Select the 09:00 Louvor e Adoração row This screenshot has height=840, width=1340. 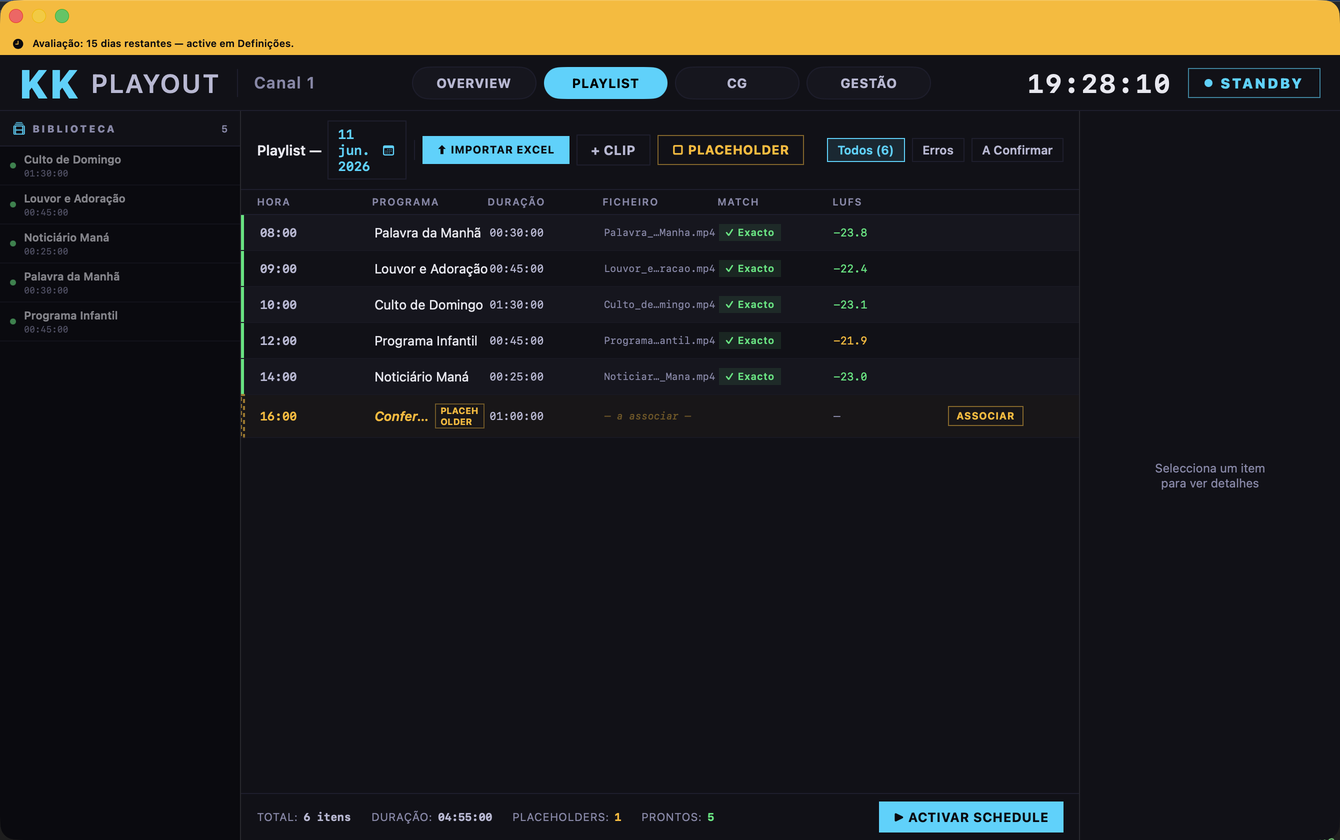pos(660,268)
